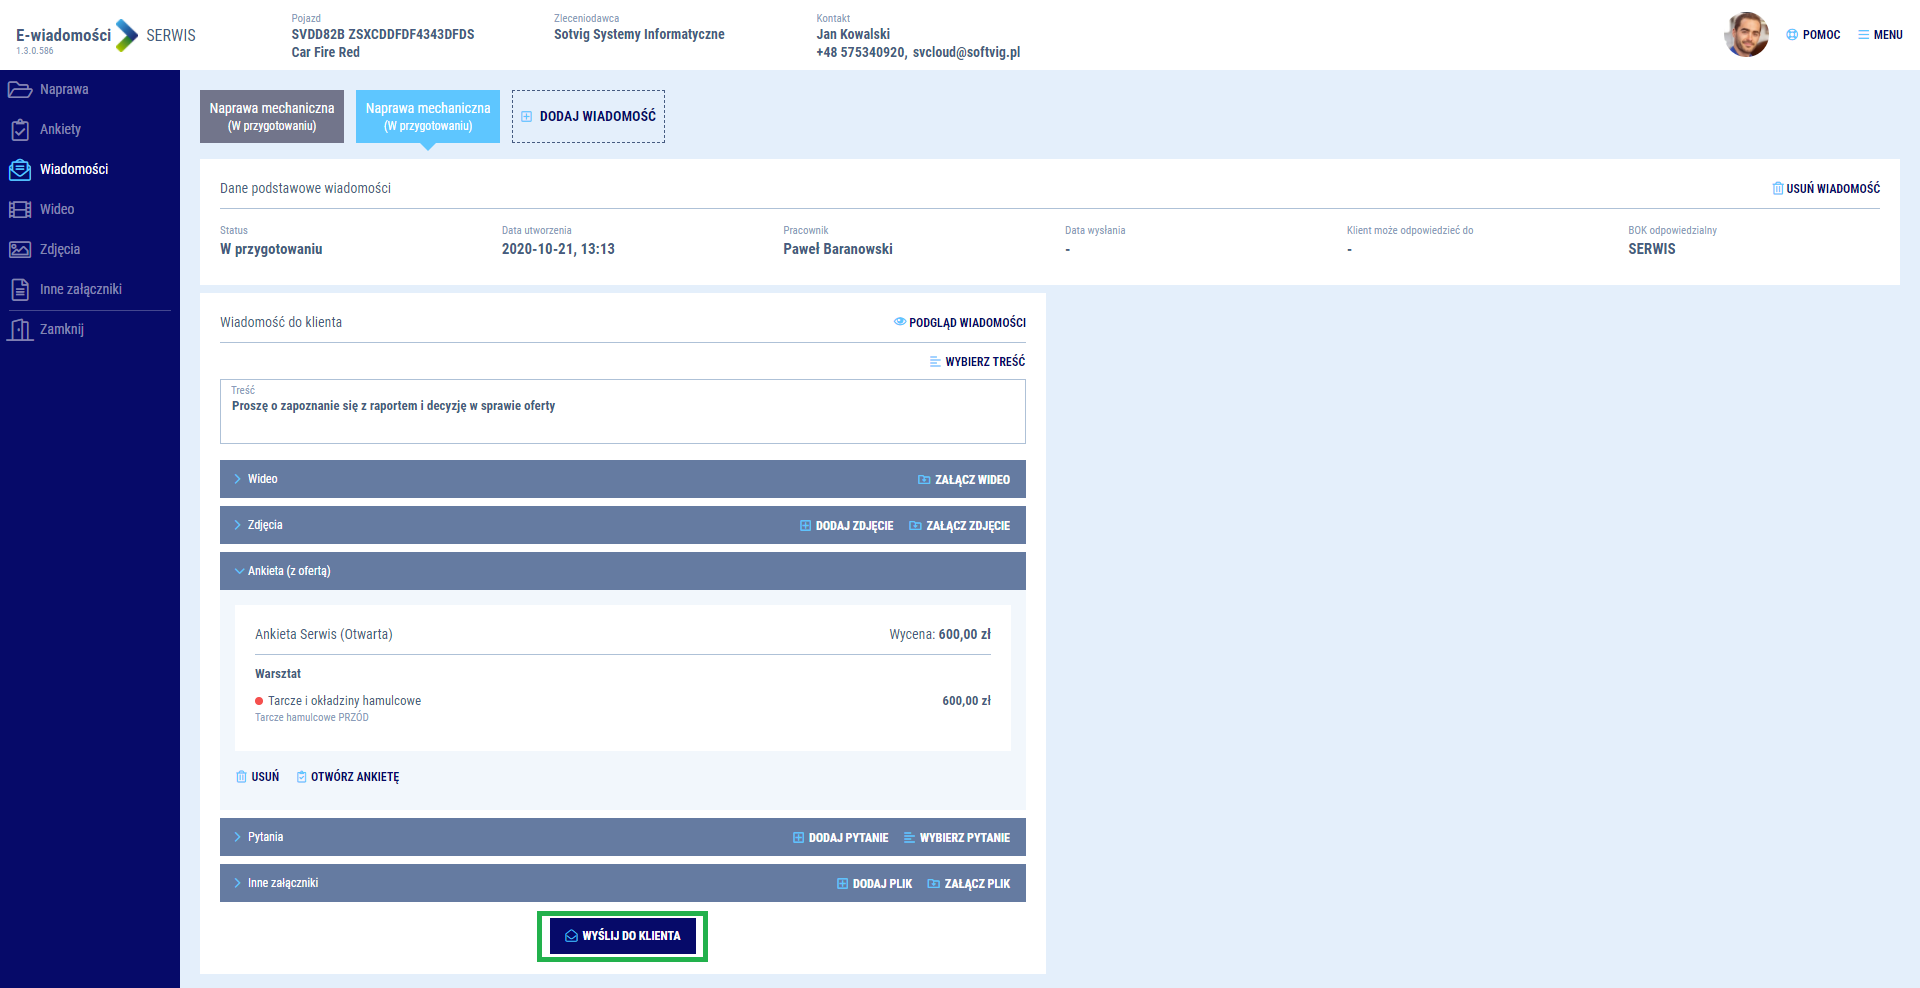This screenshot has width=1920, height=988.
Task: Switch to first Naprawa mechaniczna tab
Action: coord(272,116)
